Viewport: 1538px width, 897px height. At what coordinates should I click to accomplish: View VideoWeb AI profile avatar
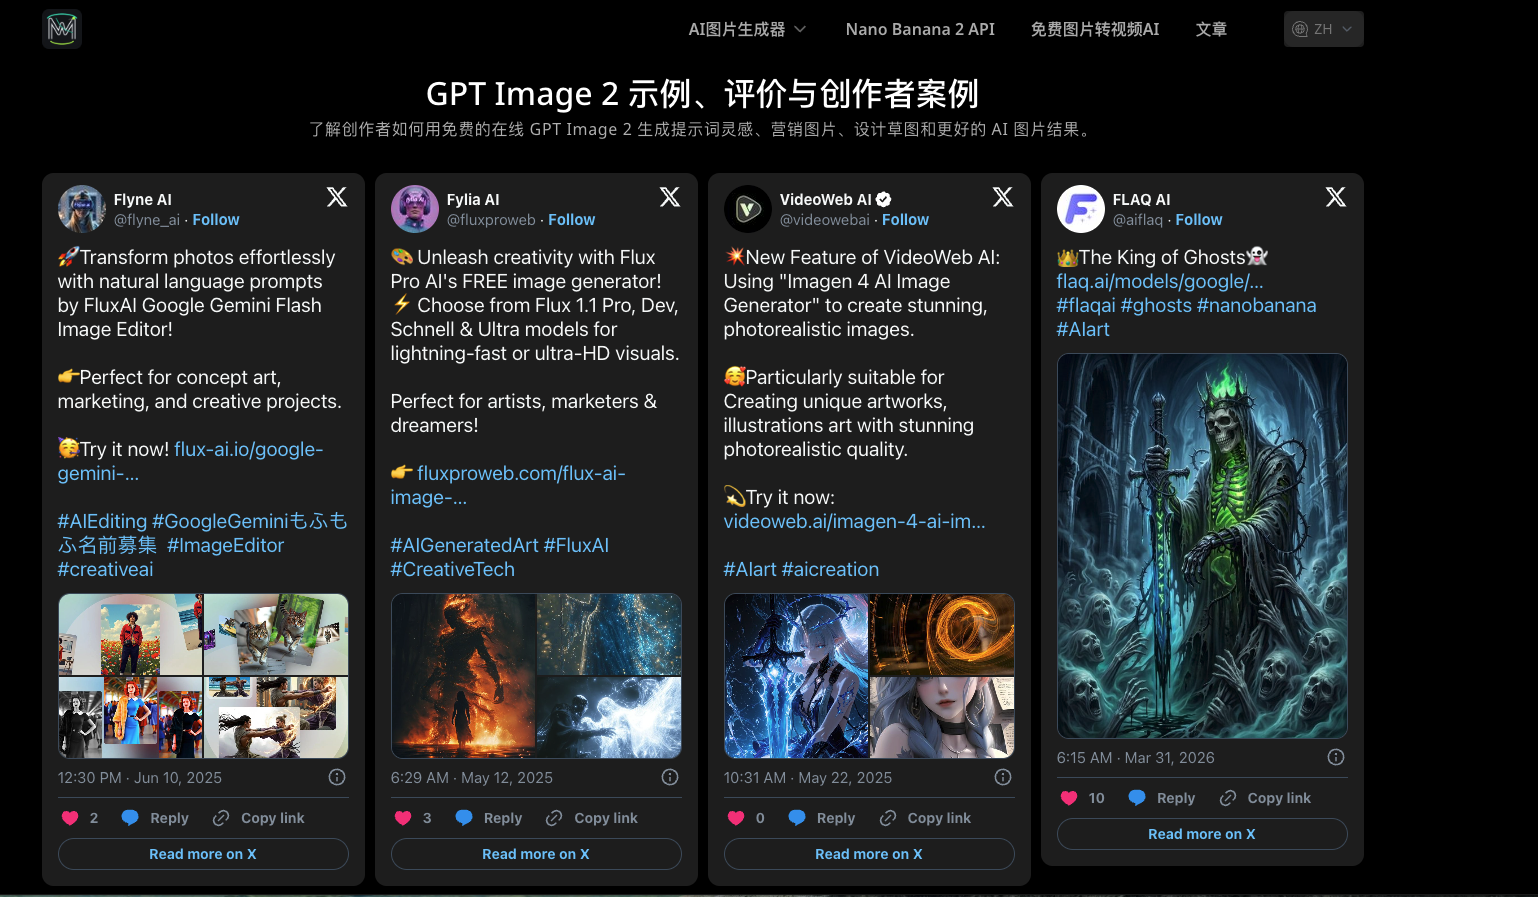748,209
